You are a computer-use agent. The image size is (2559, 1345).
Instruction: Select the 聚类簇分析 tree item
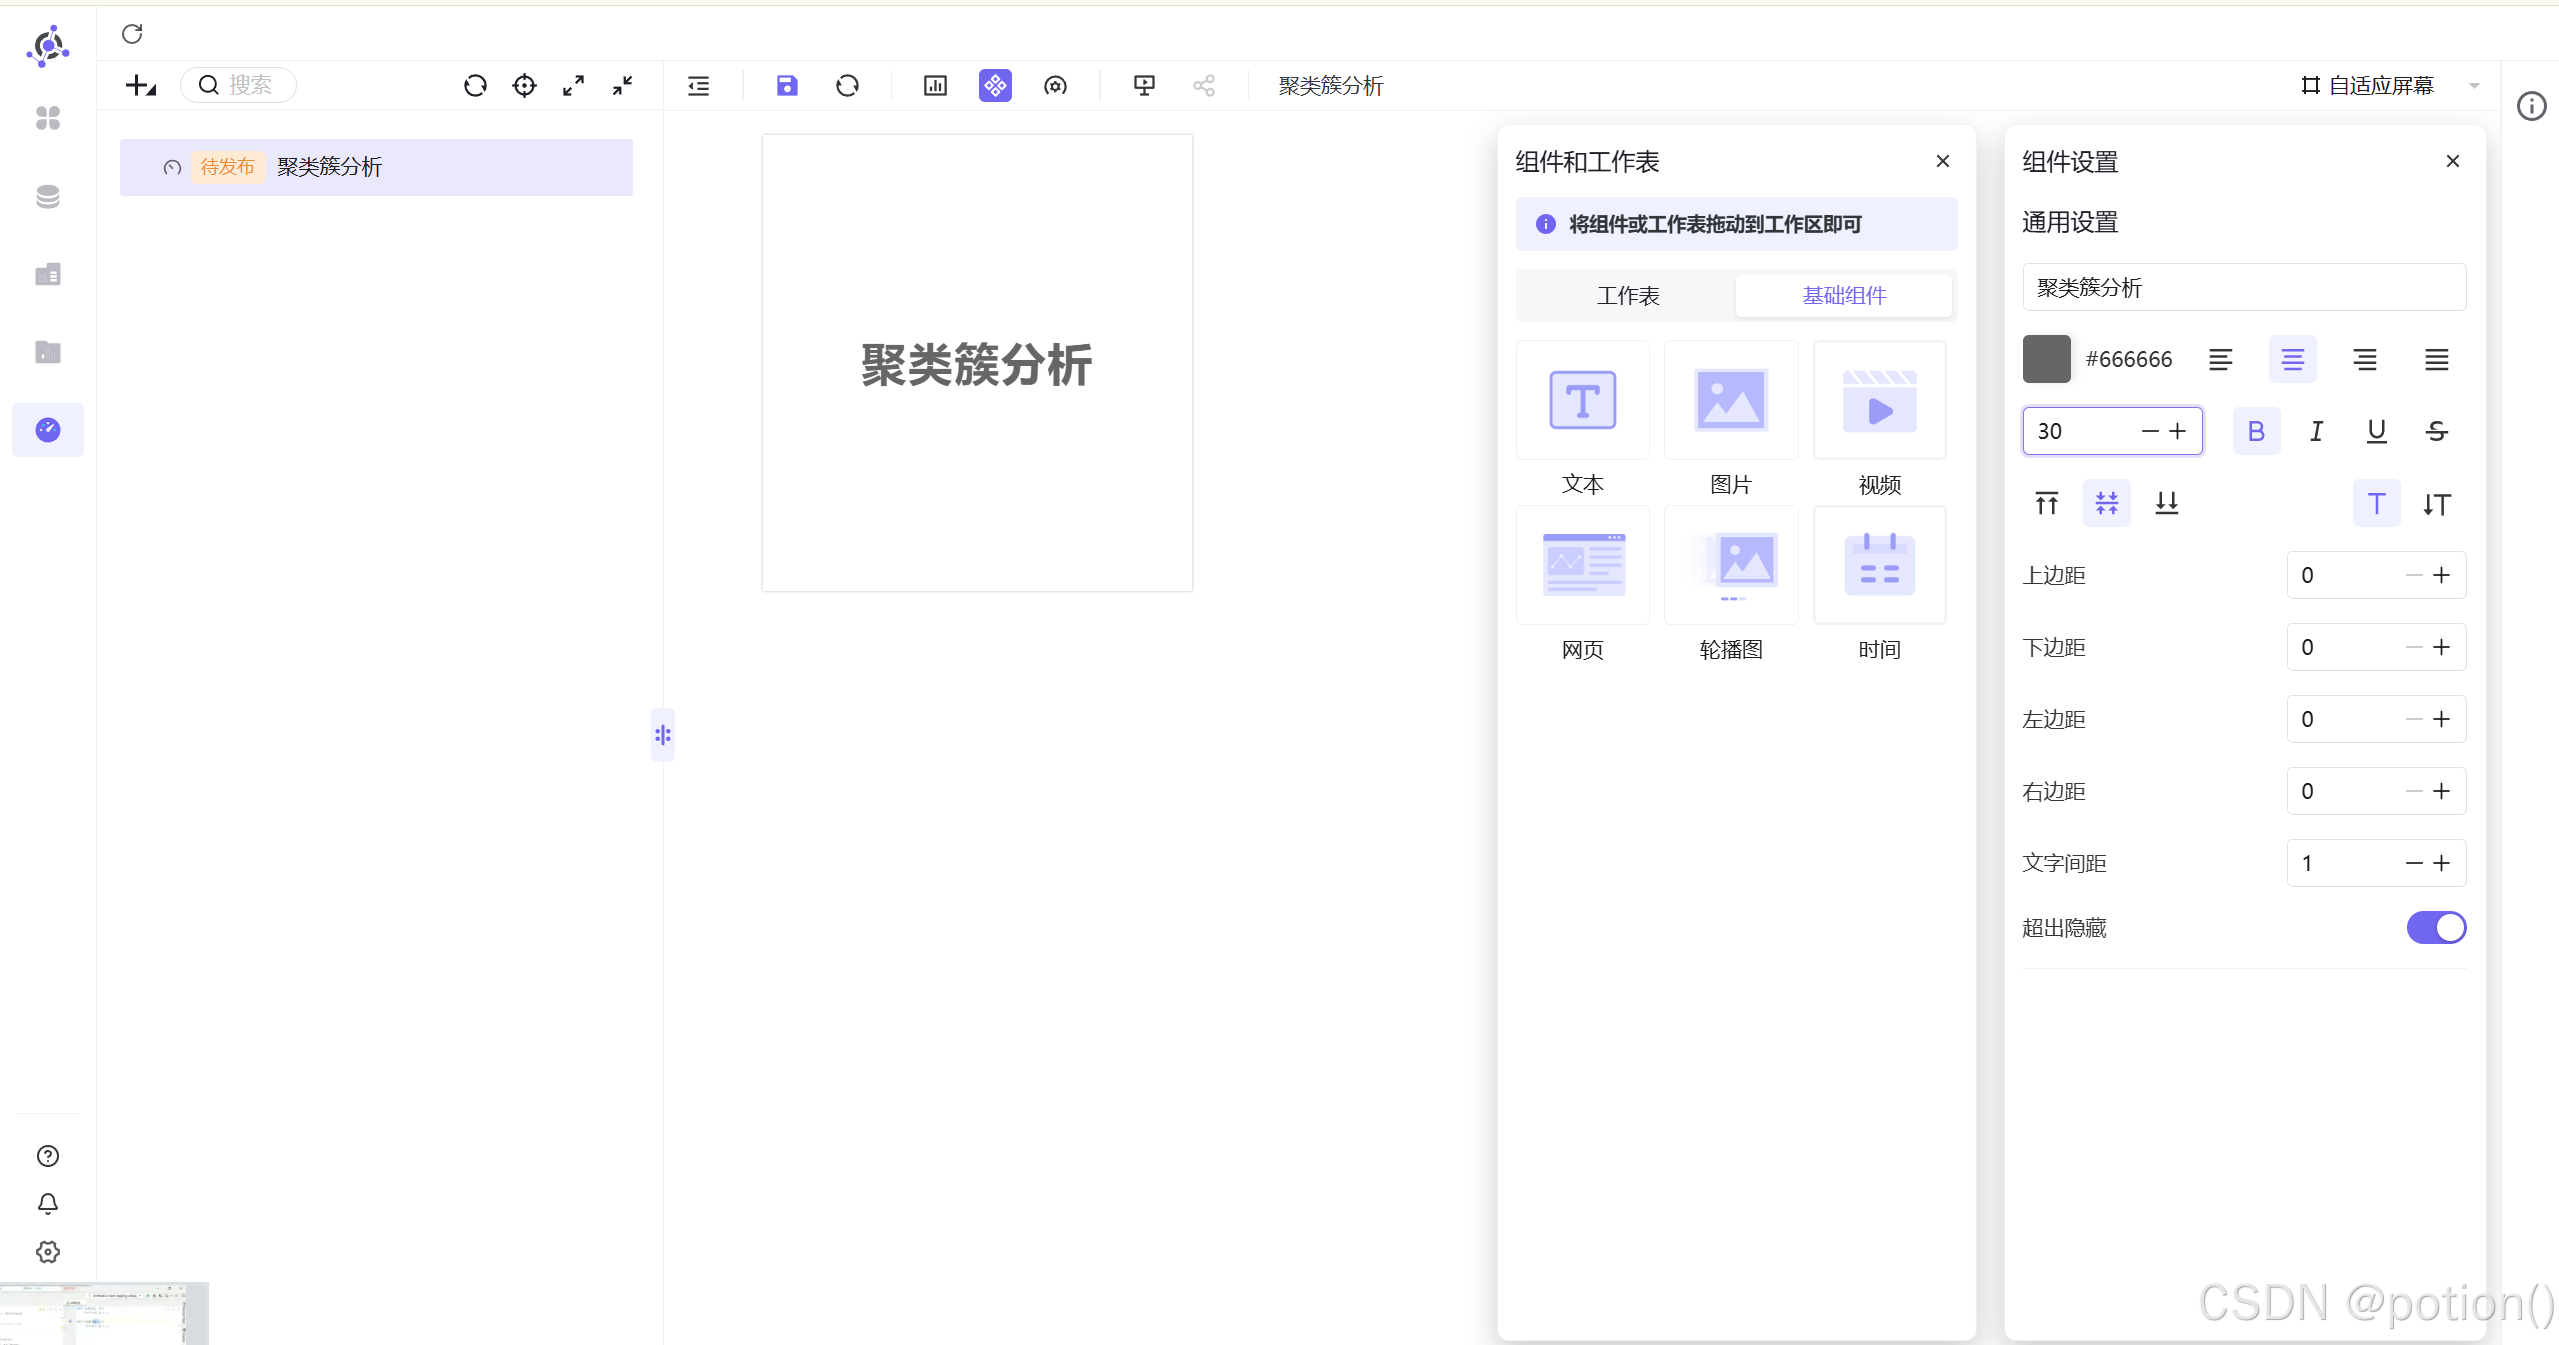click(x=376, y=167)
